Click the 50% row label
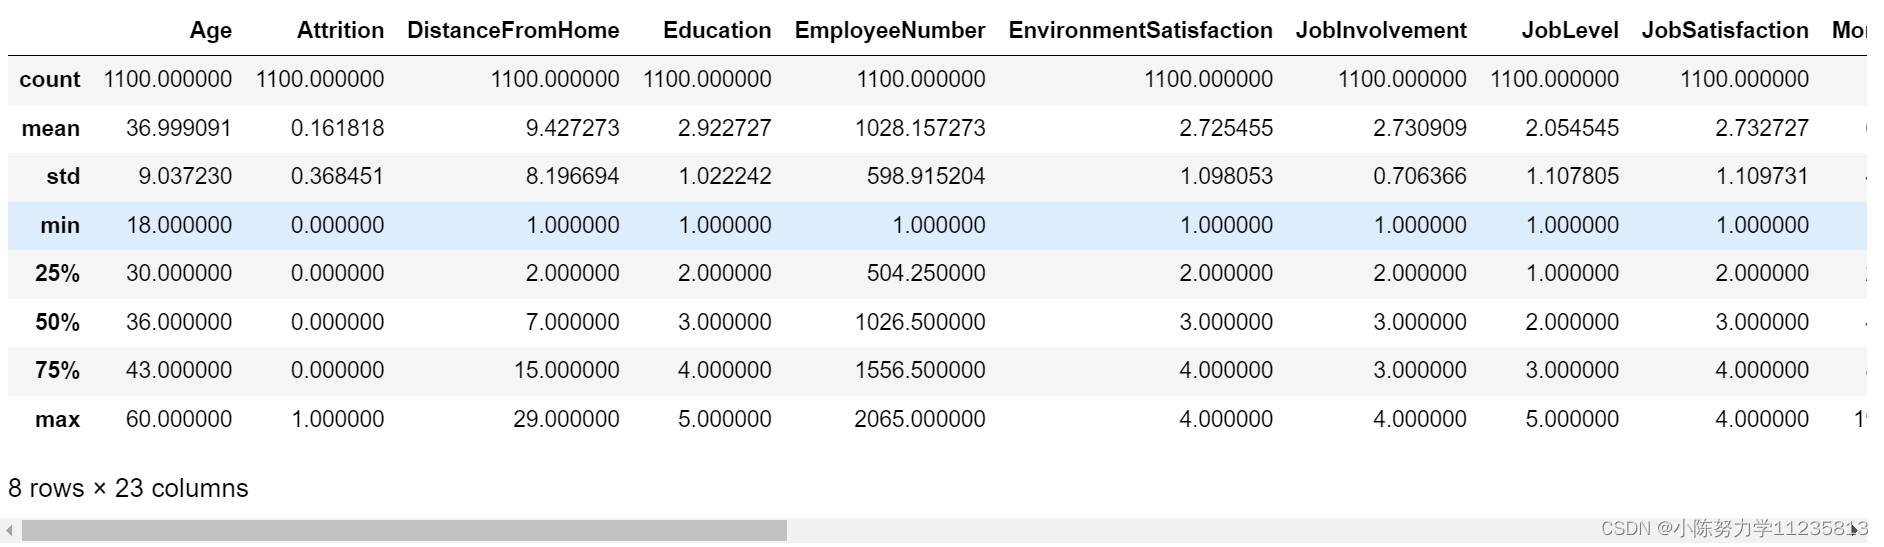The height and width of the screenshot is (547, 1884). point(57,323)
